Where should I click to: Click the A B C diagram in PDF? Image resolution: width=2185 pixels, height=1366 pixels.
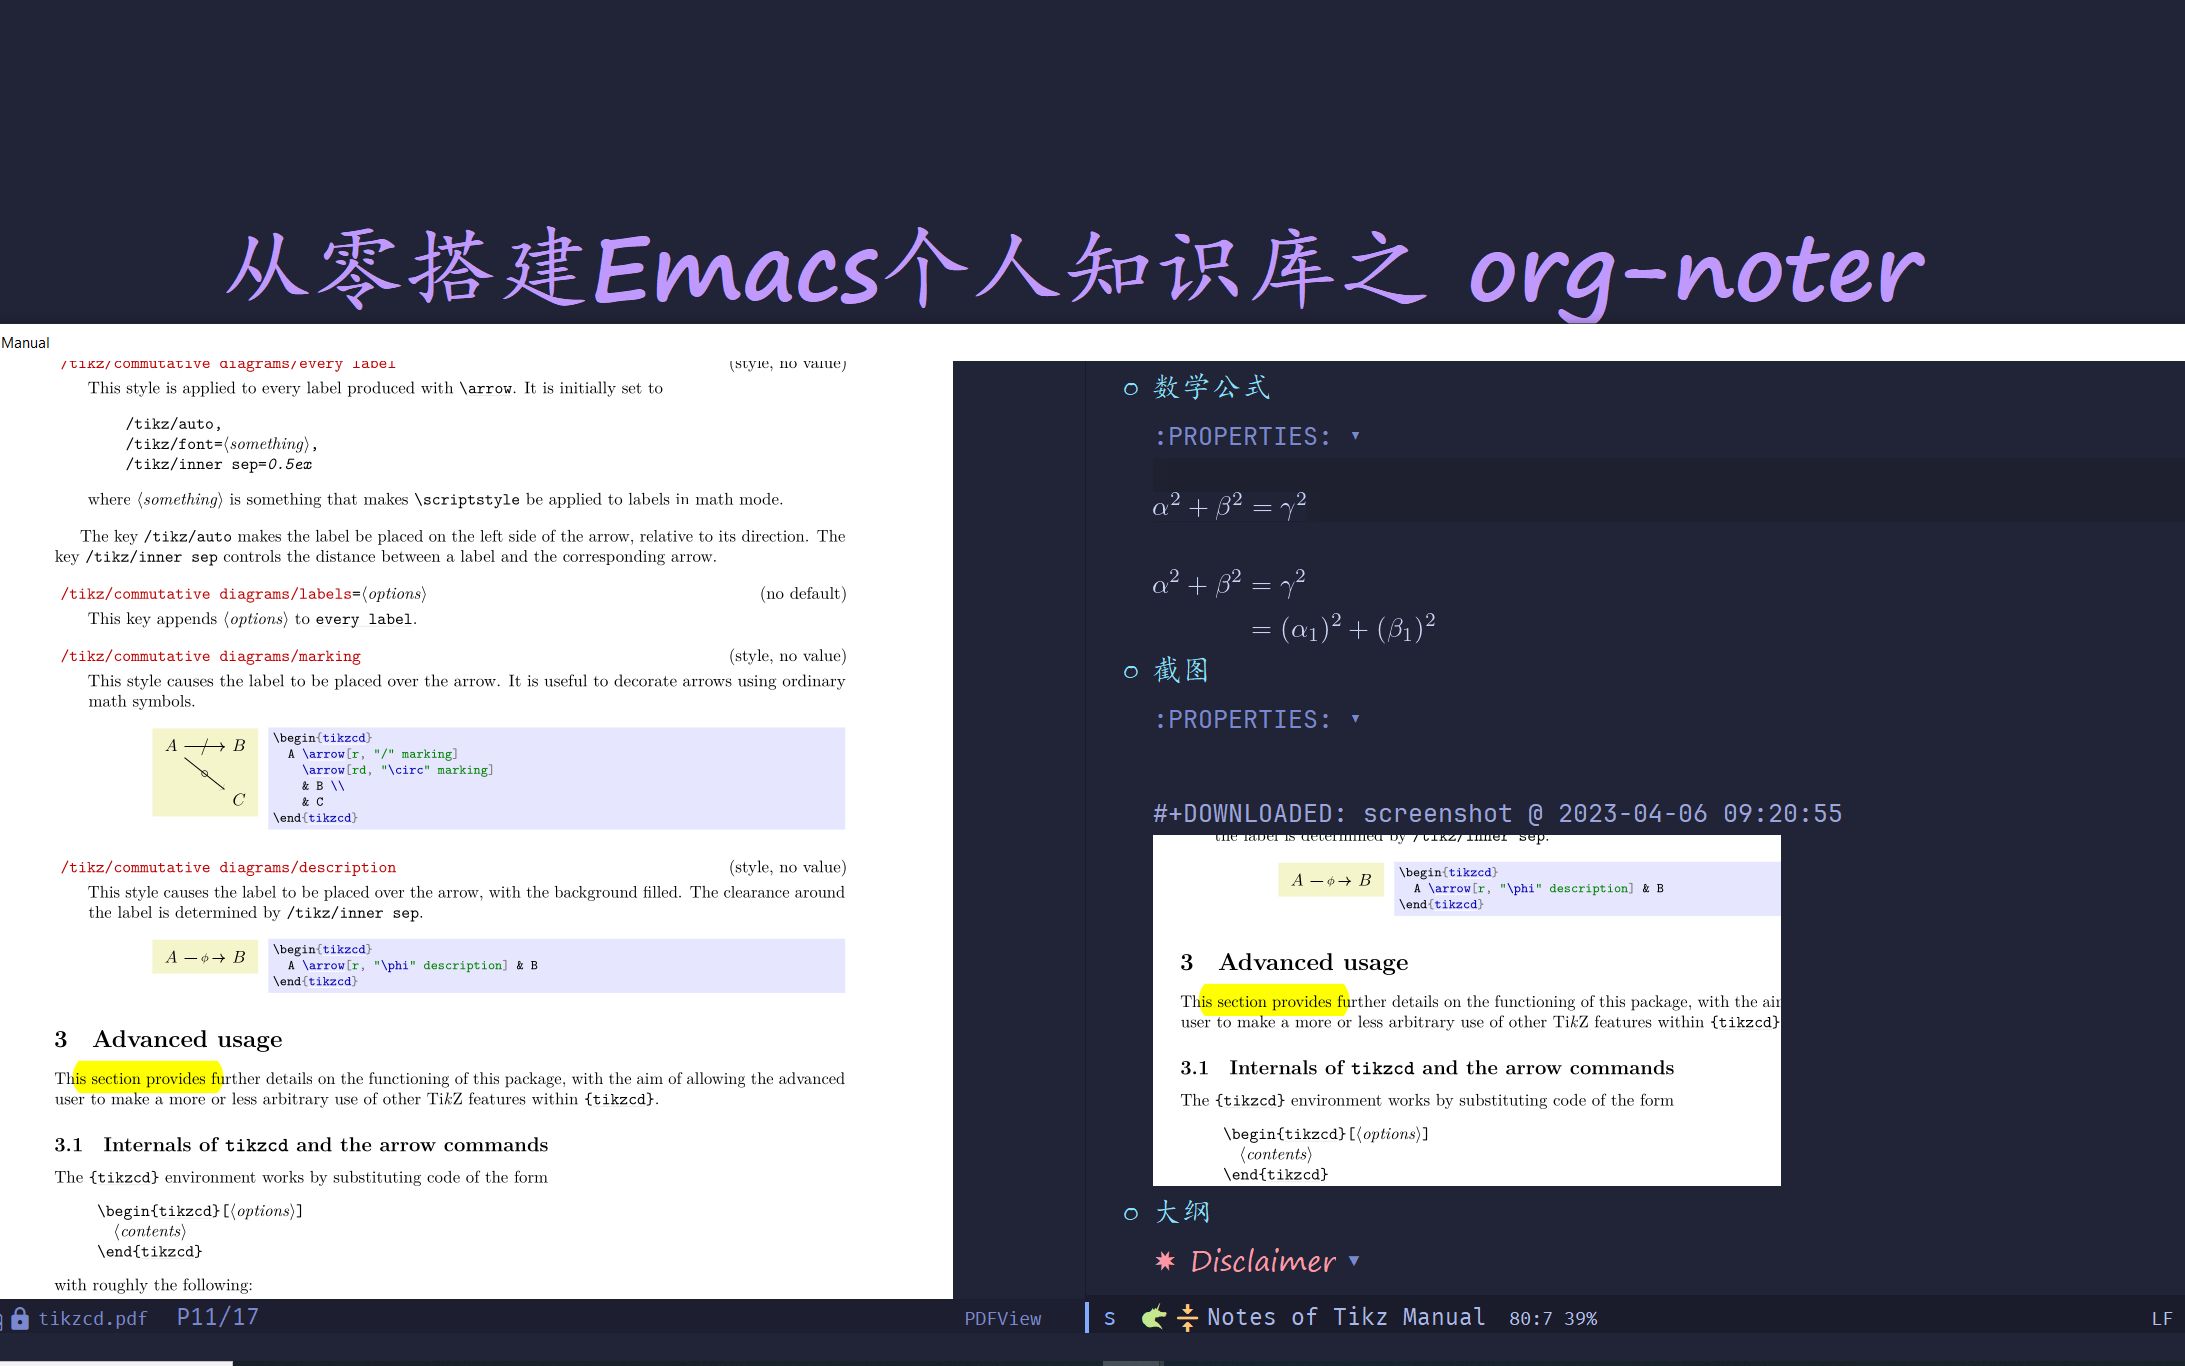click(x=205, y=772)
